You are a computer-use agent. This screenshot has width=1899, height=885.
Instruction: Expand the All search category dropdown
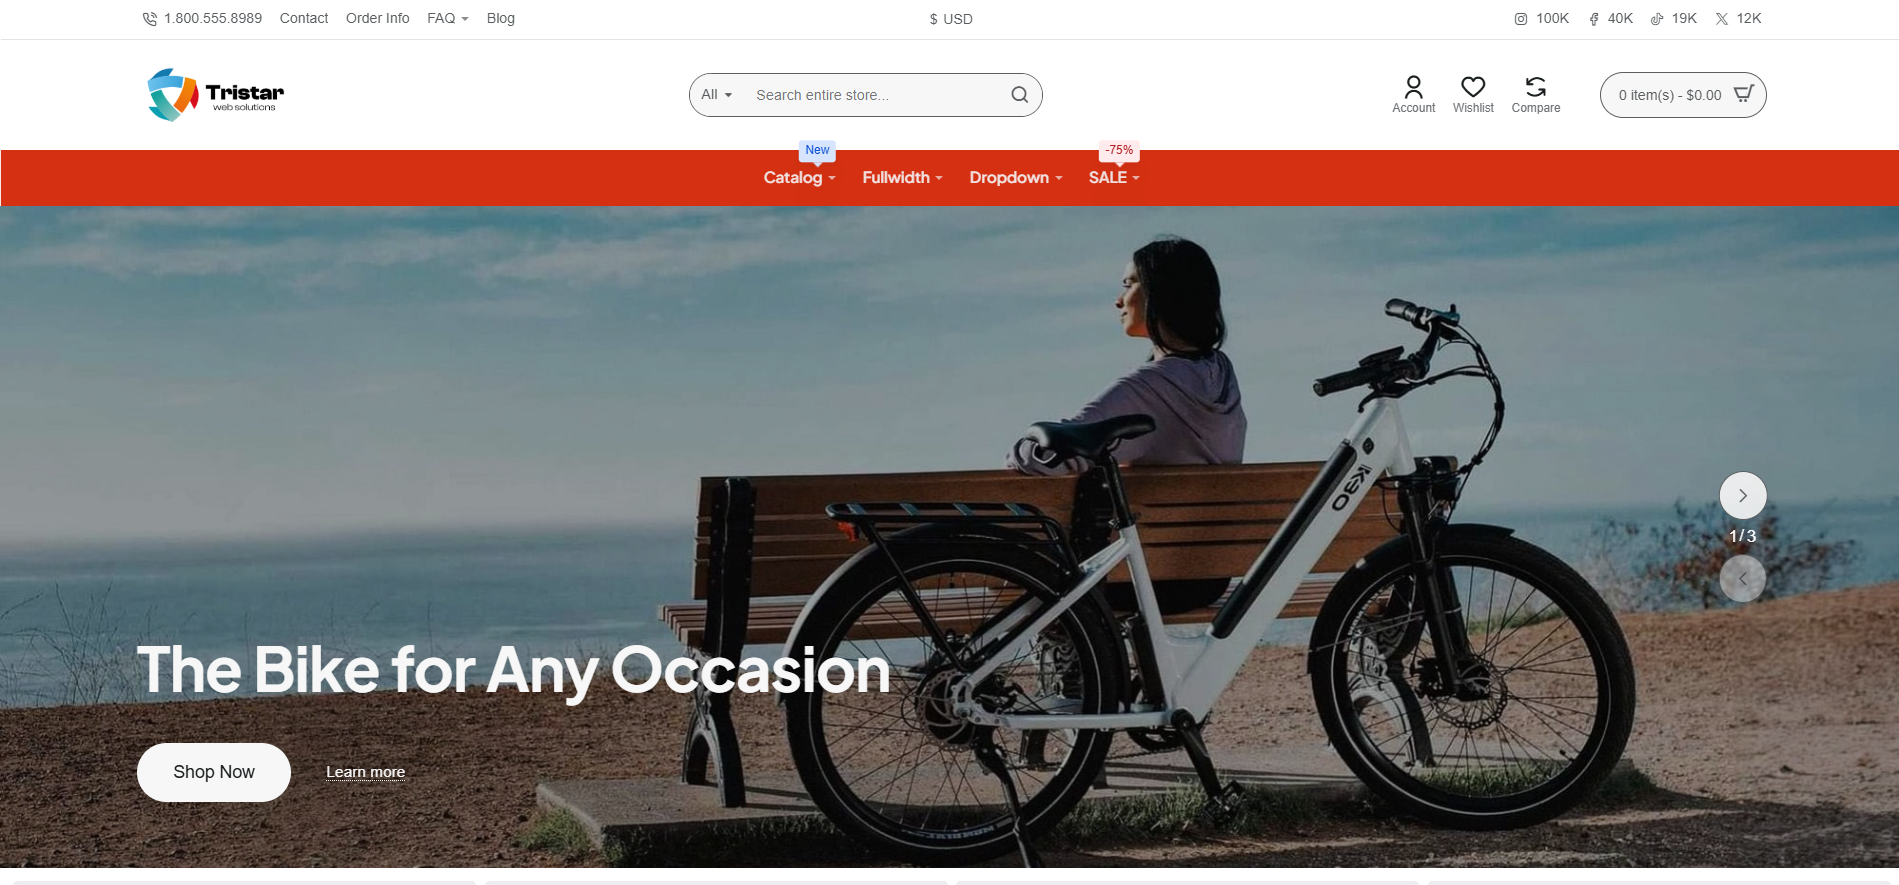(717, 95)
